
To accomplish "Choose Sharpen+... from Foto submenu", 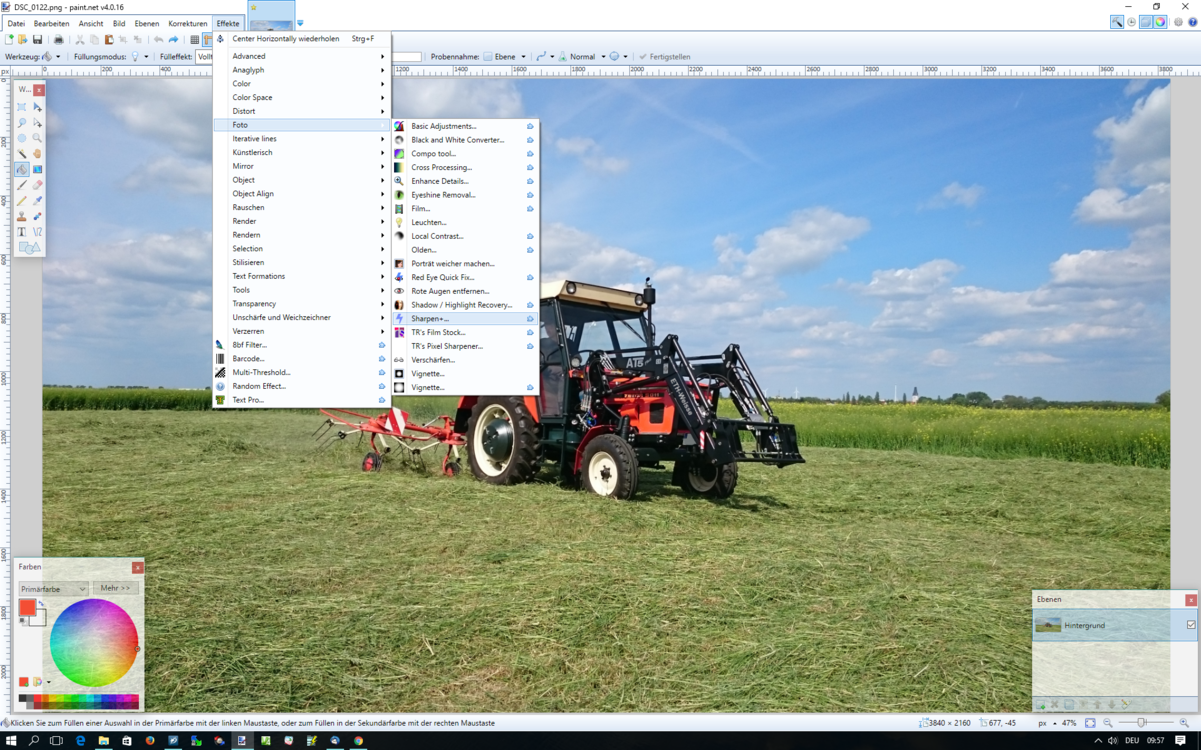I will pyautogui.click(x=465, y=318).
